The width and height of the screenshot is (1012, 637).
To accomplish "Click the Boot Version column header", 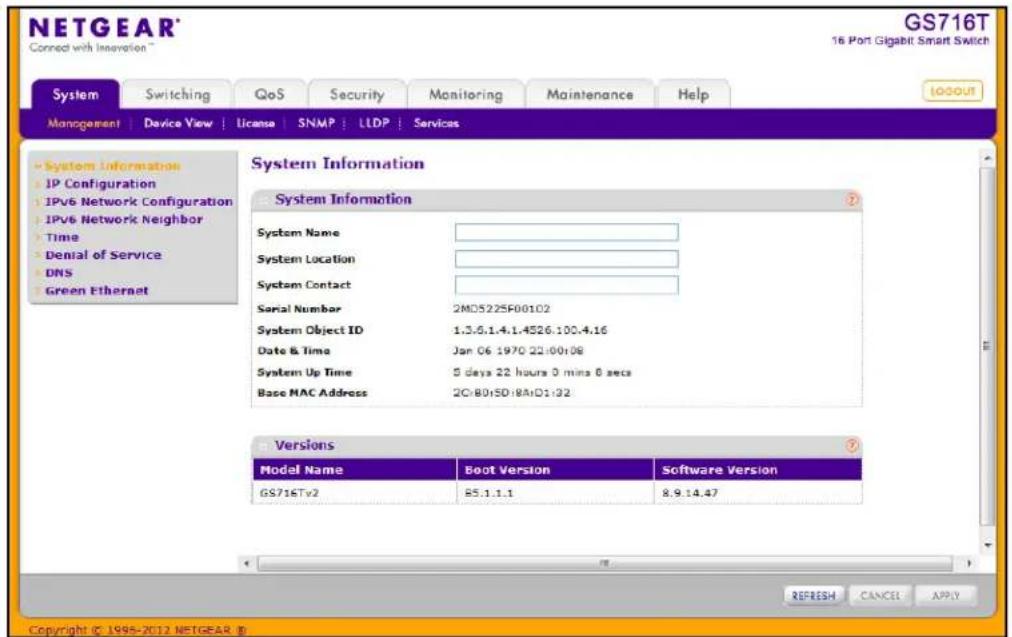I will 555,470.
